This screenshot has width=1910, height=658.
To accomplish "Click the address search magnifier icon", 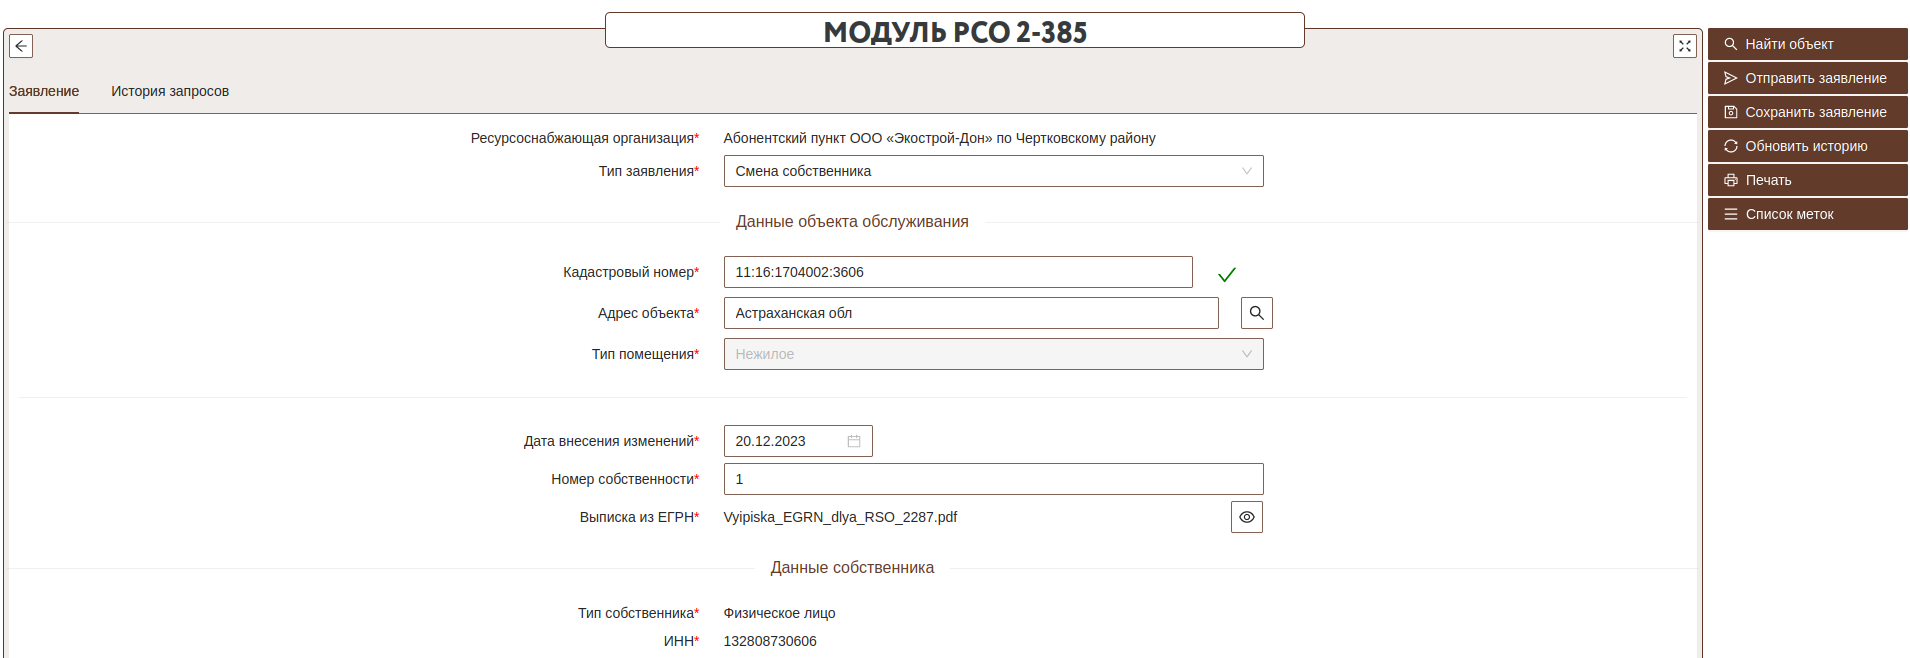I will coord(1256,313).
